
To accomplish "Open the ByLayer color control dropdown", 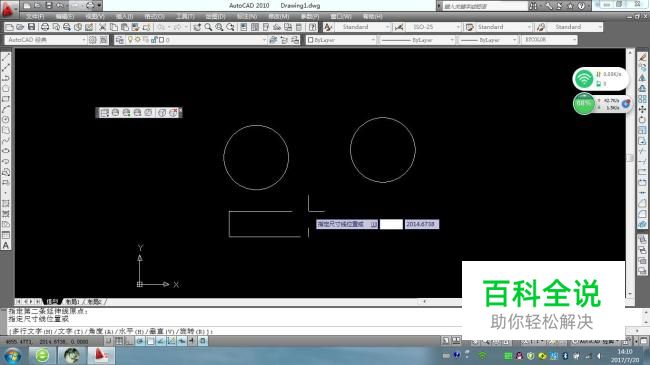I will 373,40.
